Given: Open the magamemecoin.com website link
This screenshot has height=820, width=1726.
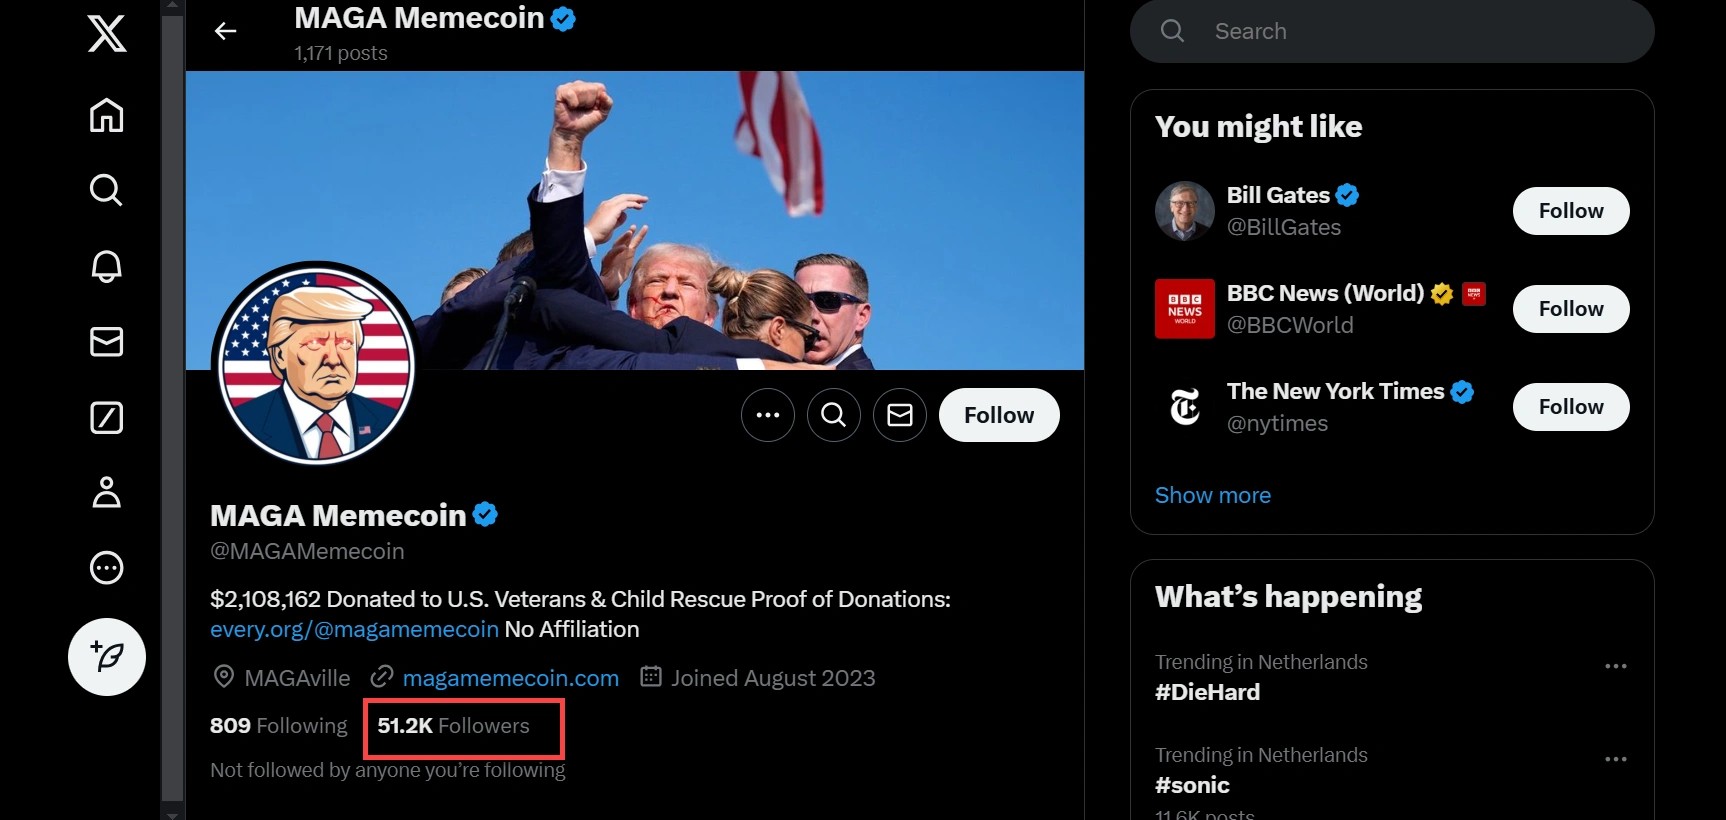Looking at the screenshot, I should tap(510, 678).
